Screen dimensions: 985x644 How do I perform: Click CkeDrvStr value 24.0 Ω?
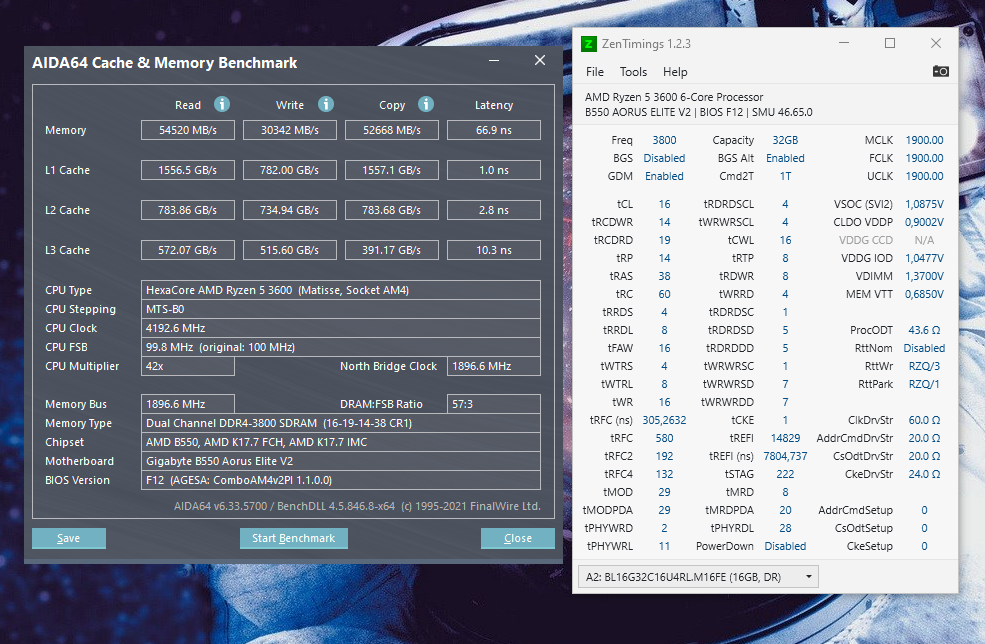point(924,474)
